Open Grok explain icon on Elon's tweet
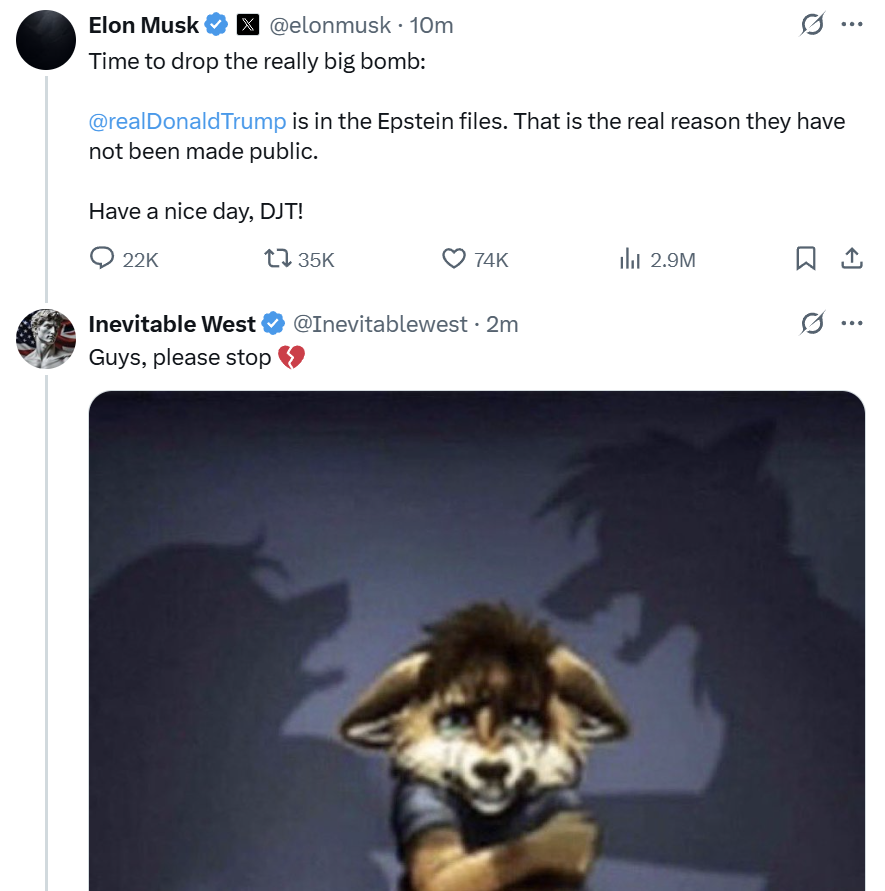The image size is (885, 891). tap(812, 24)
